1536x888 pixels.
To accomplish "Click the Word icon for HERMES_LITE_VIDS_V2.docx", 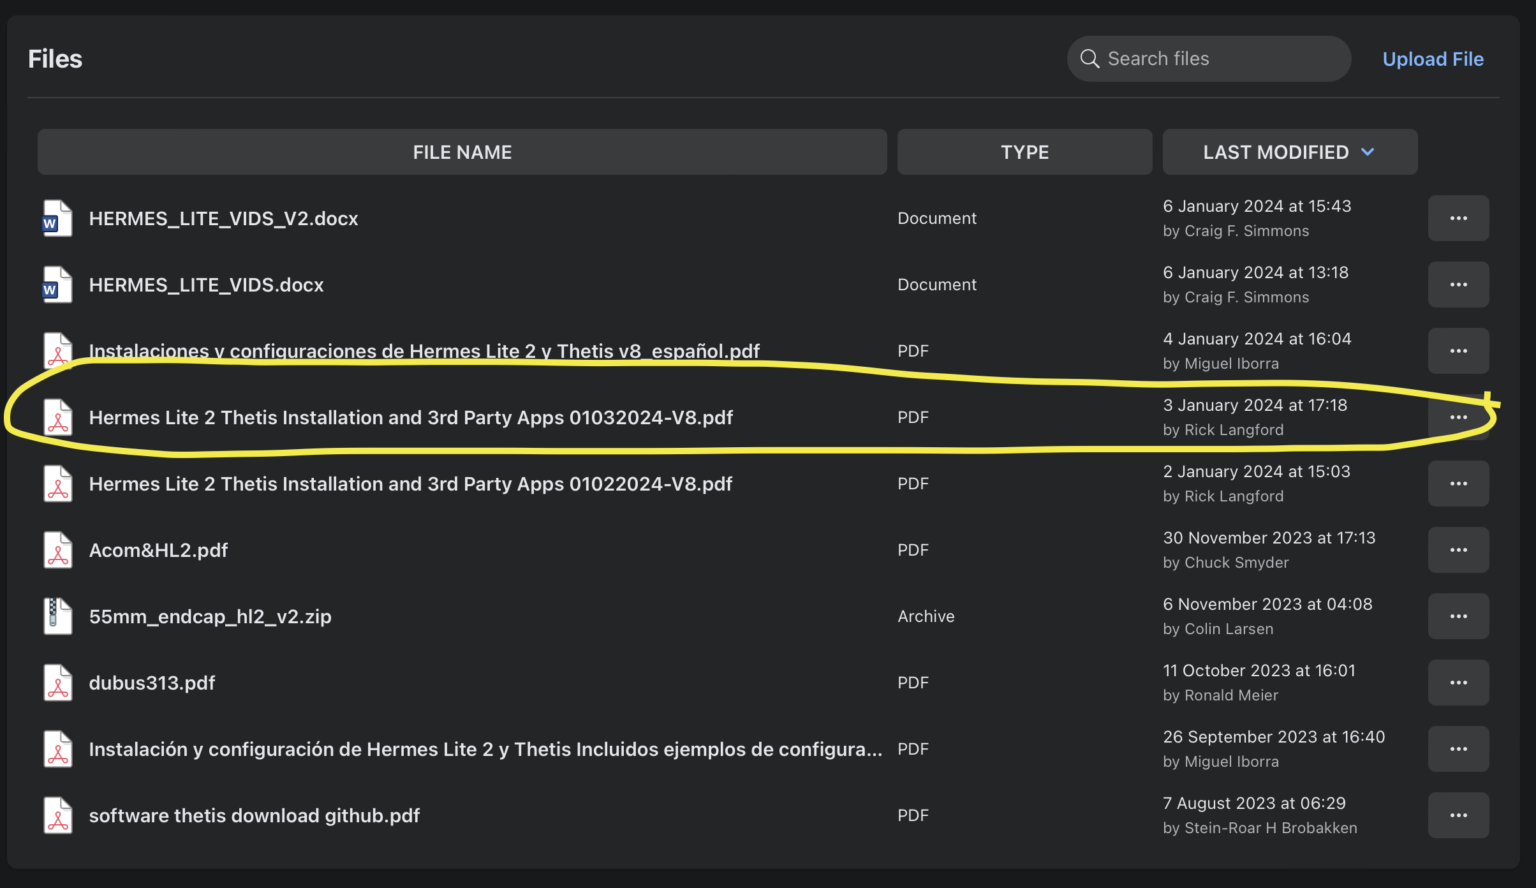I will click(x=57, y=219).
